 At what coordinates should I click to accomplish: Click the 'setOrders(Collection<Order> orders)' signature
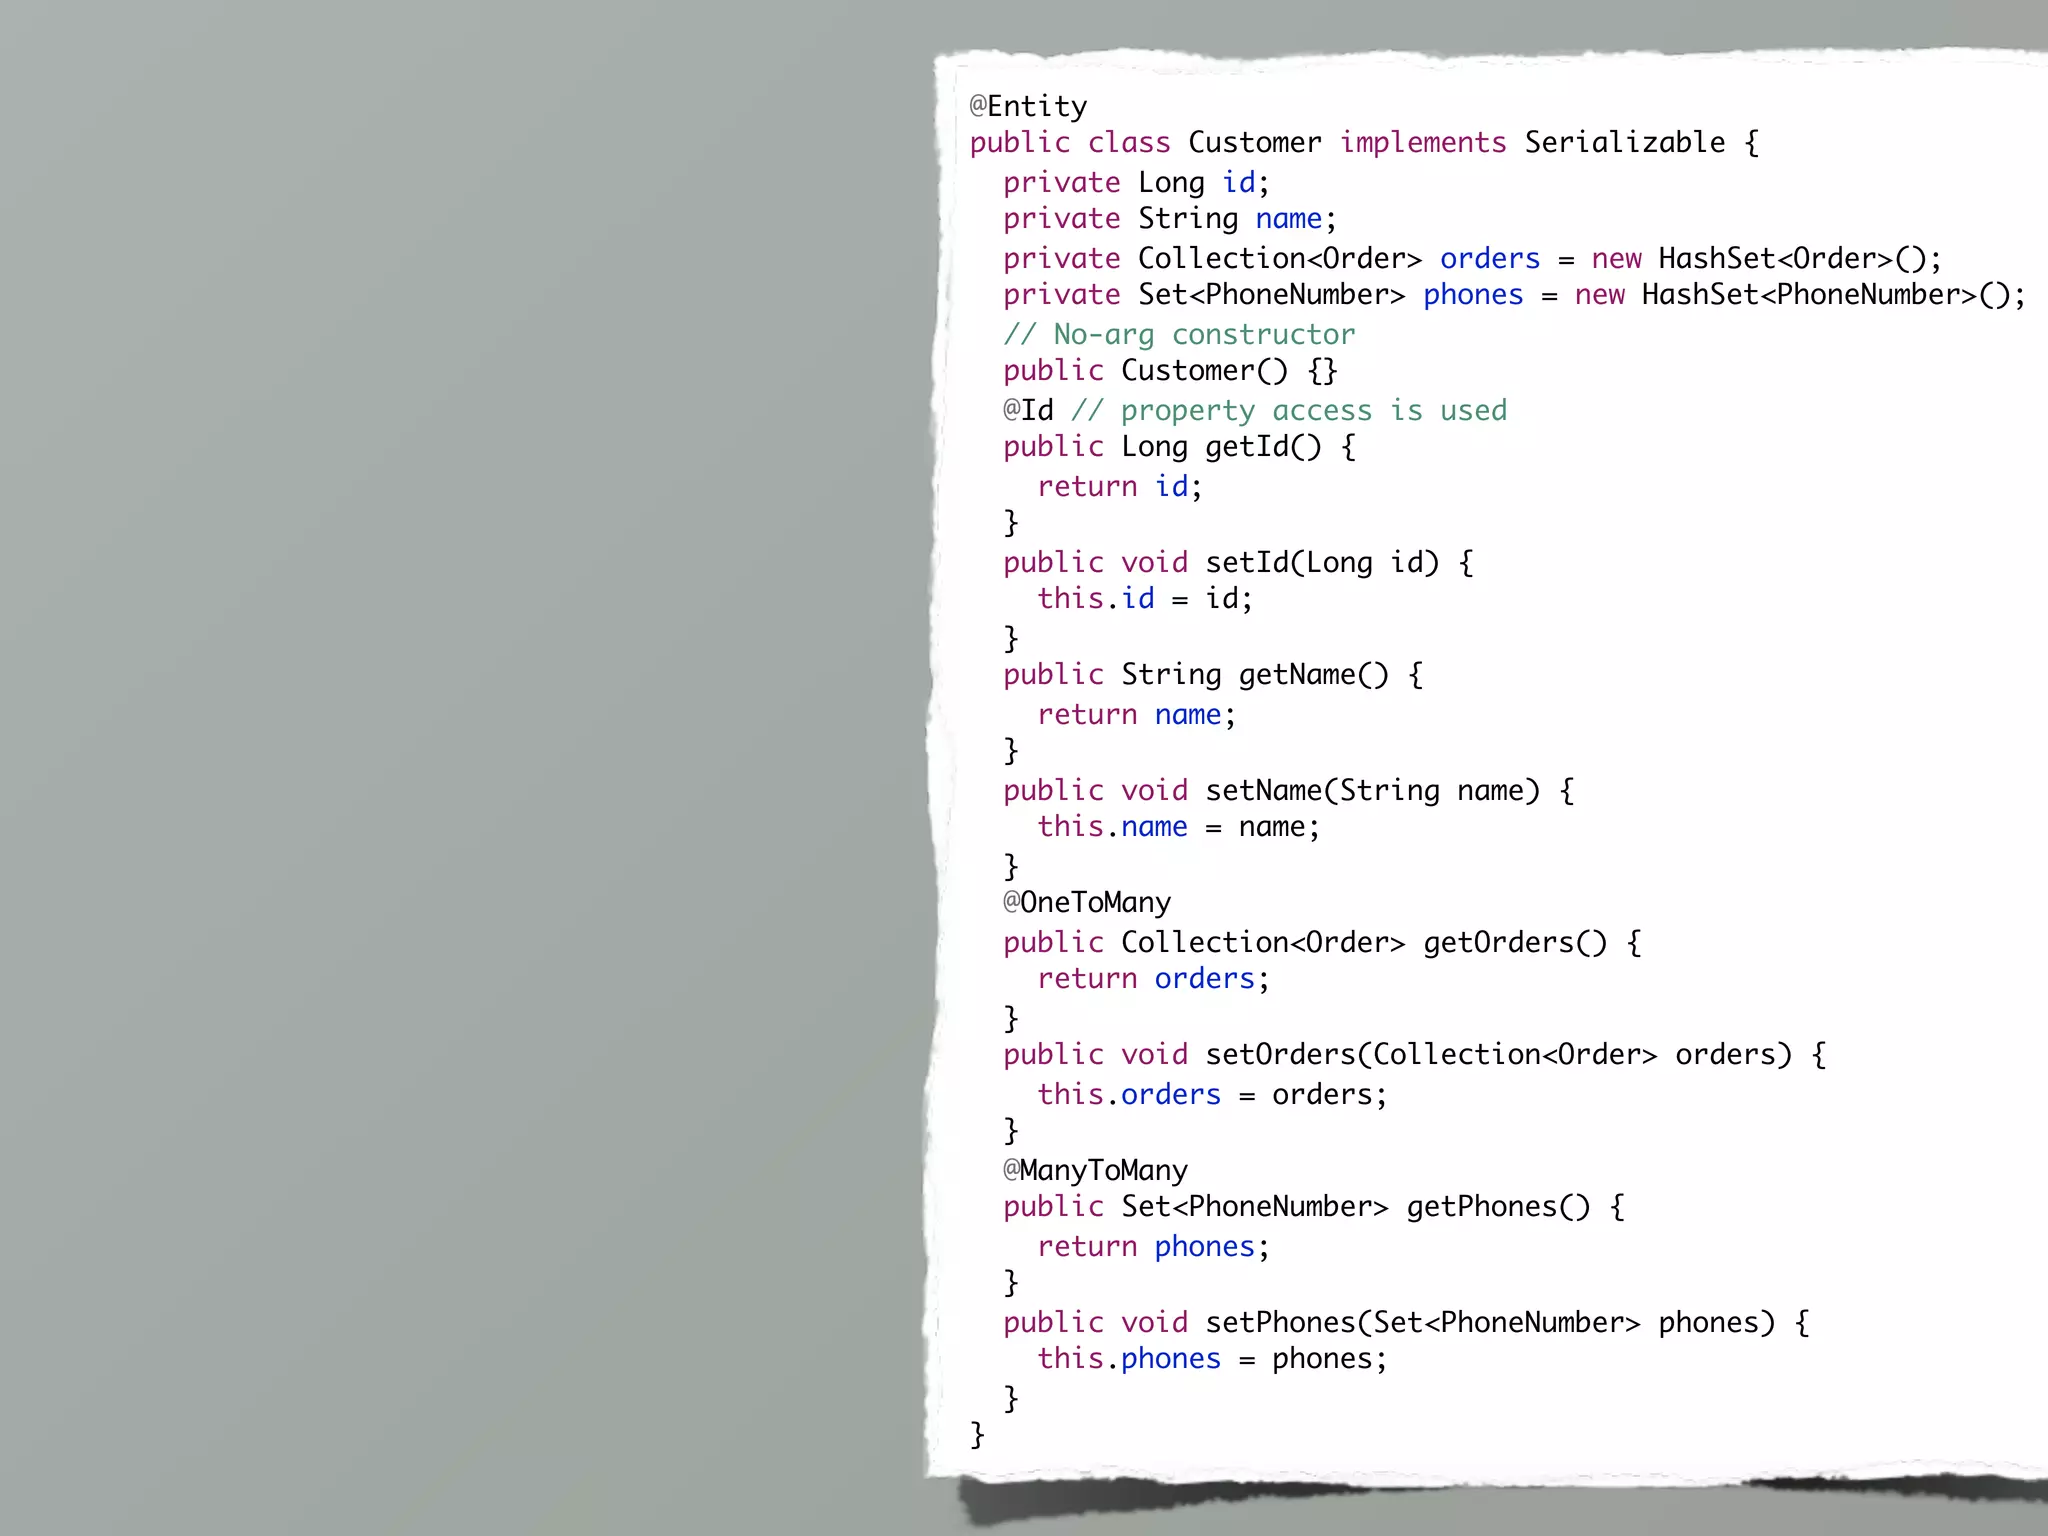click(1415, 1055)
